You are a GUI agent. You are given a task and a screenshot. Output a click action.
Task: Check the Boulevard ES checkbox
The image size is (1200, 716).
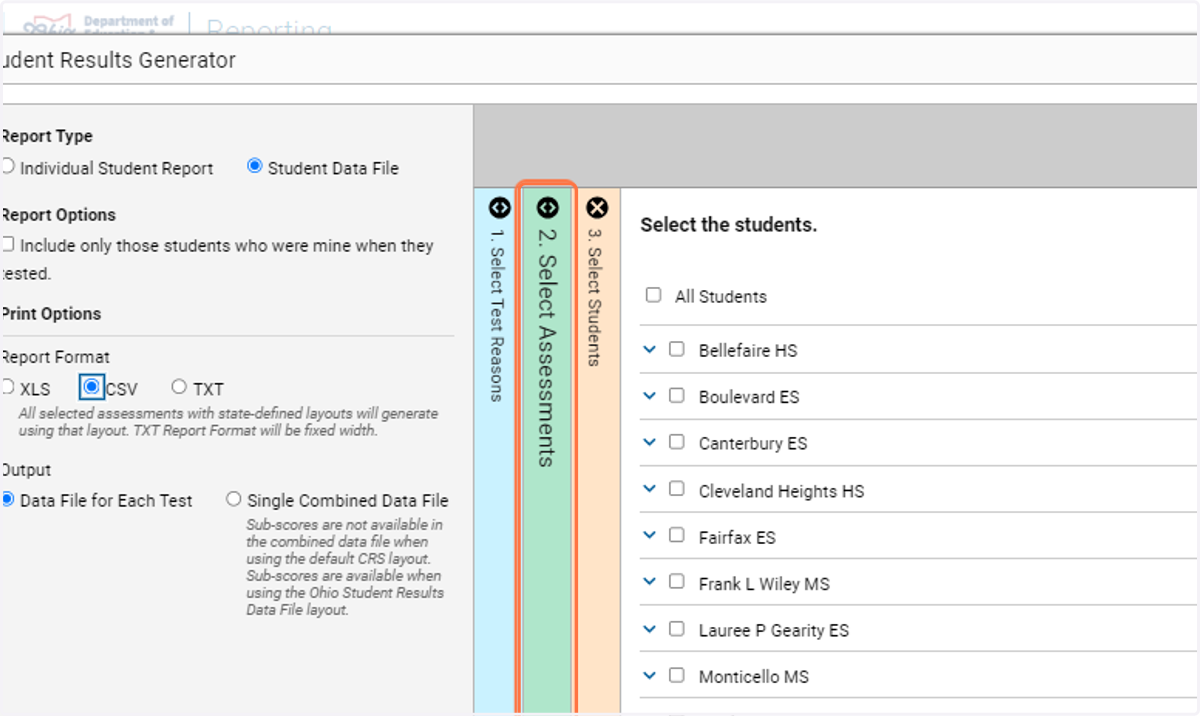(677, 395)
